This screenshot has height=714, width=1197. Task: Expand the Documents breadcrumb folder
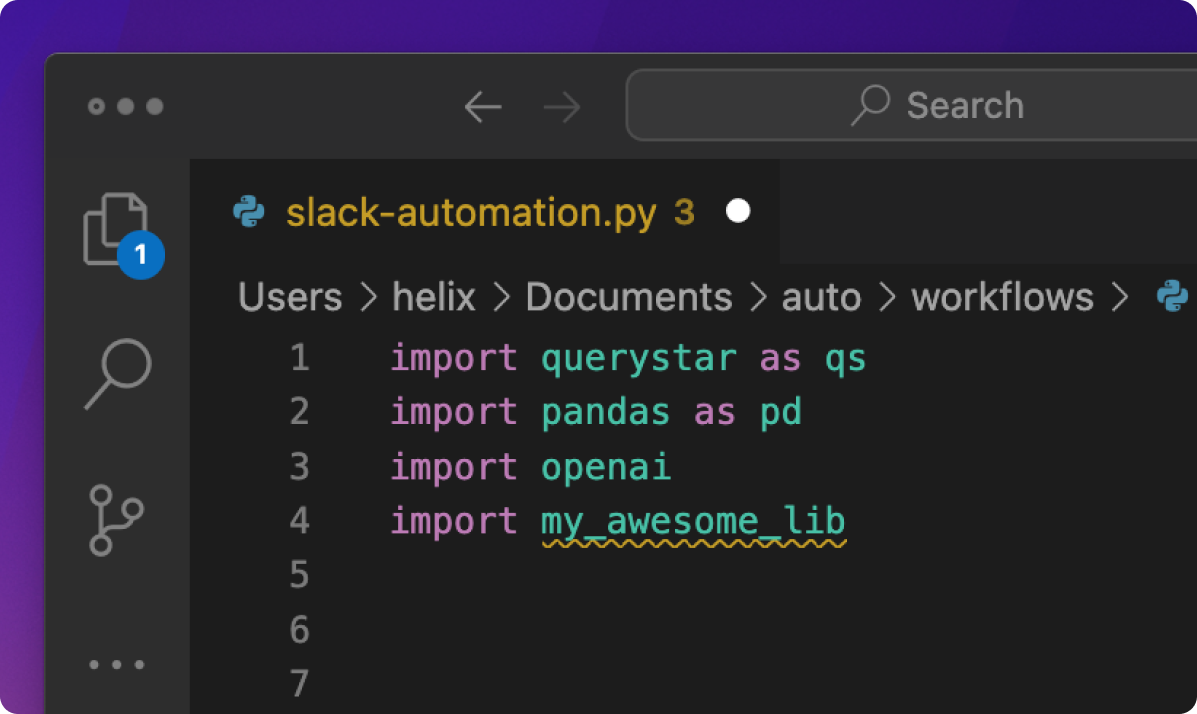pyautogui.click(x=629, y=297)
